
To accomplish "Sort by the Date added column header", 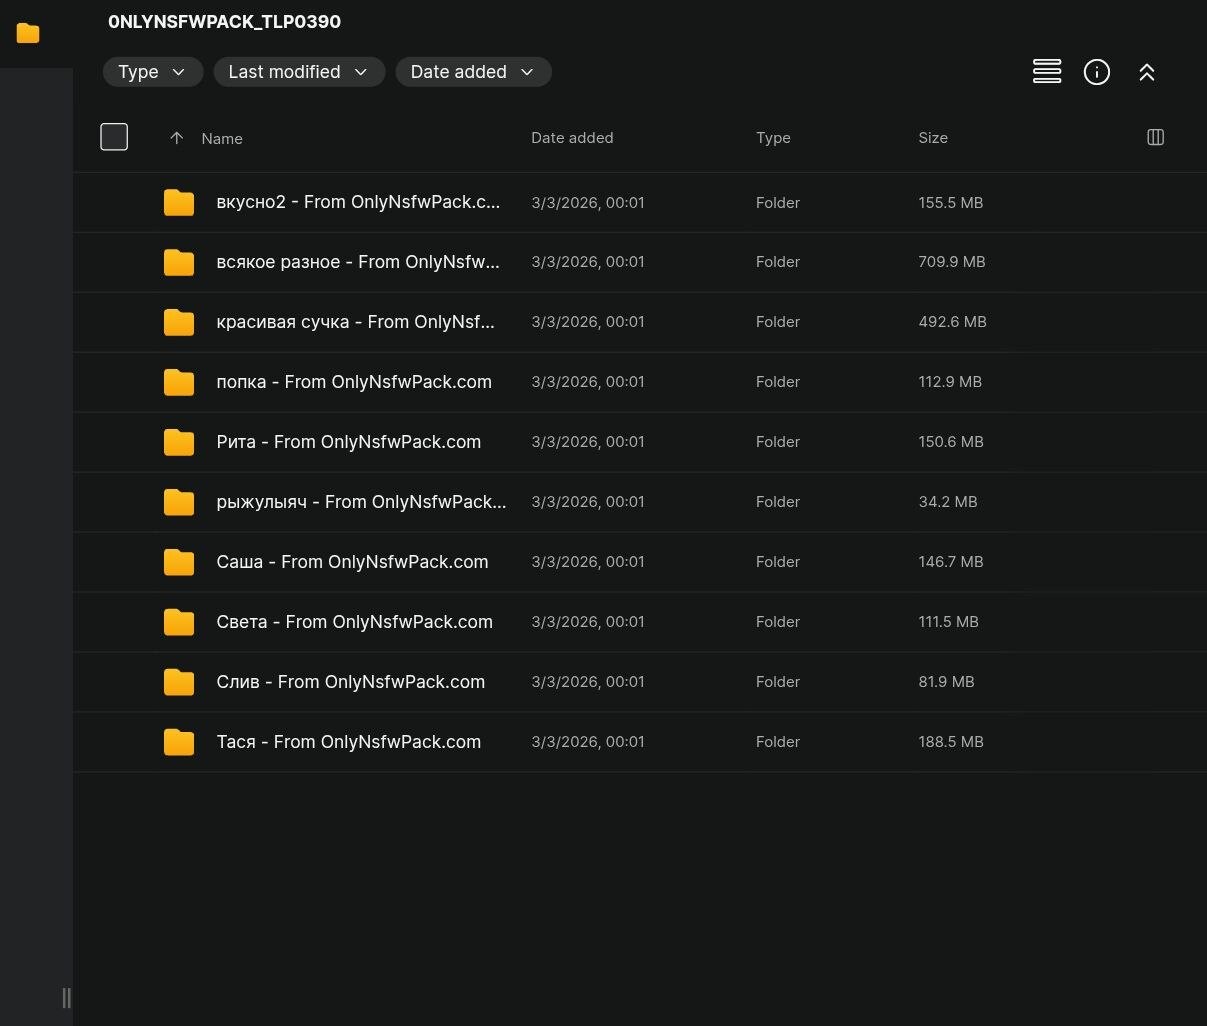I will tap(571, 138).
